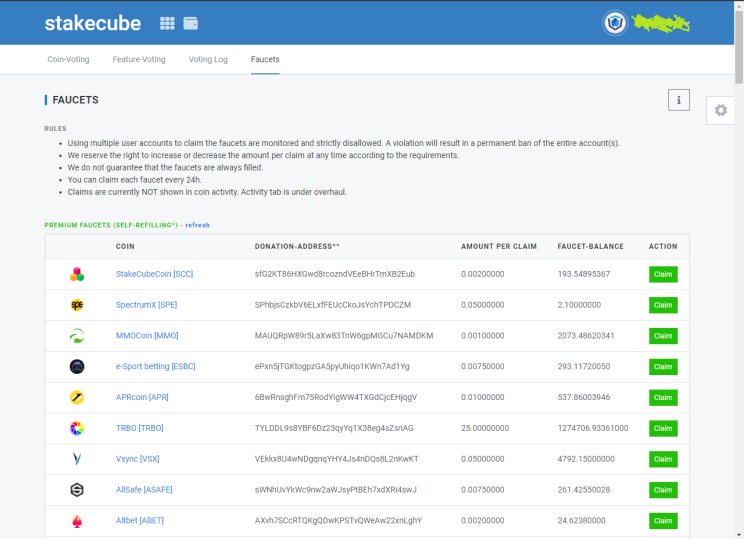Click the AllSafe hexagon logo icon

point(77,490)
